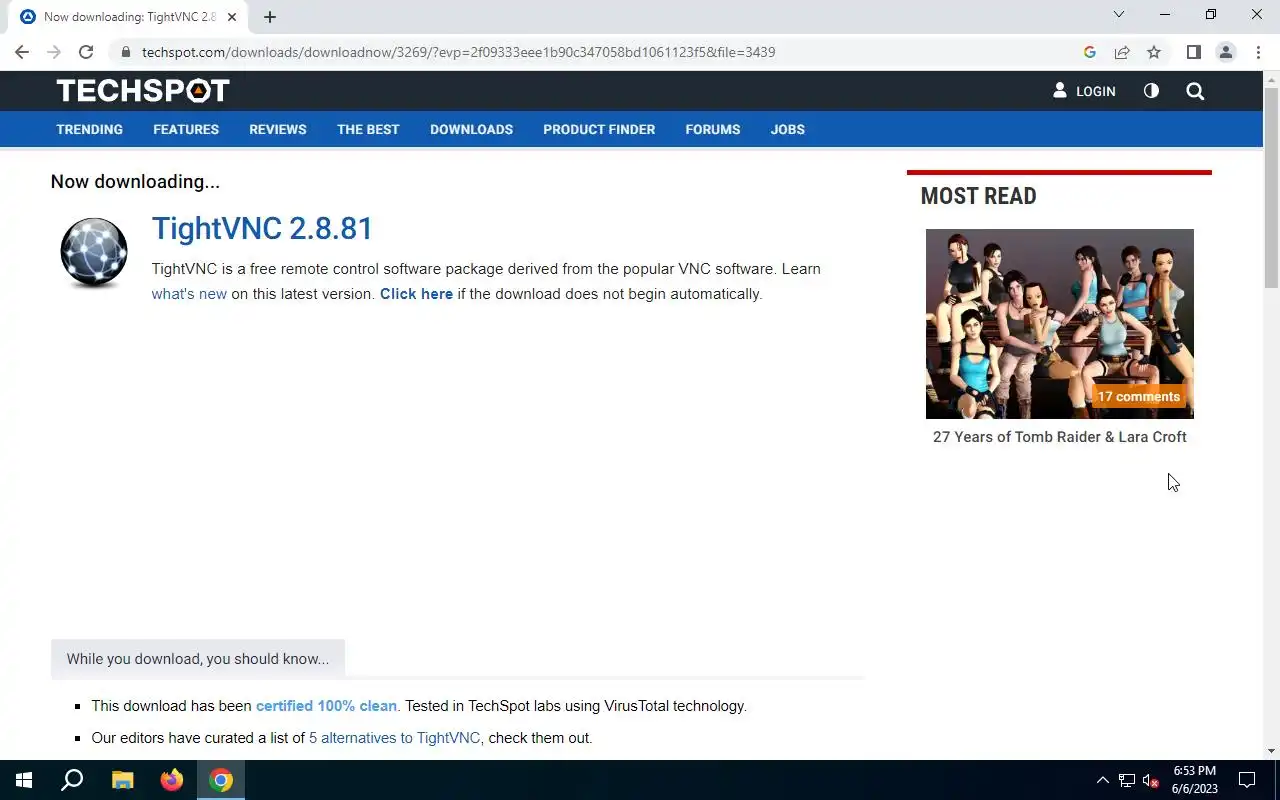Show hidden system tray icons
Image resolution: width=1280 pixels, height=800 pixels.
[1102, 780]
